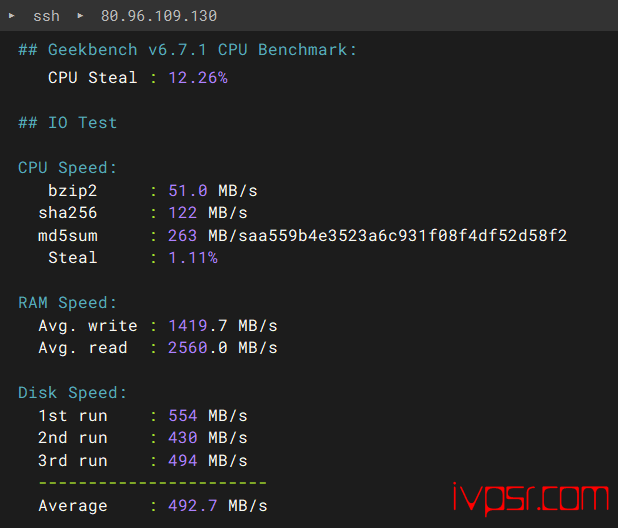Select the ssh breadcrumb label
This screenshot has height=528, width=618.
pos(47,16)
